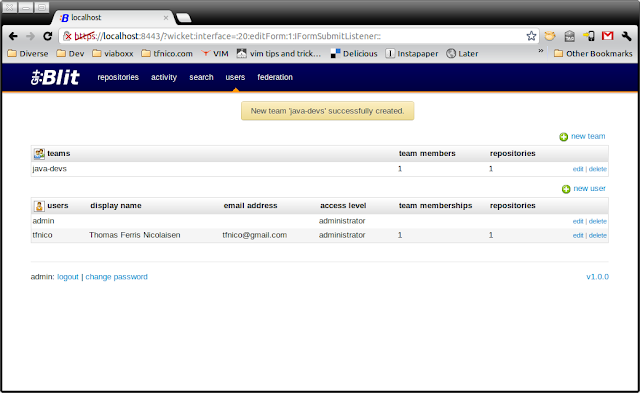Viewport: 640px width, 393px height.
Task: Click the box extension icon in toolbar
Action: [569, 36]
